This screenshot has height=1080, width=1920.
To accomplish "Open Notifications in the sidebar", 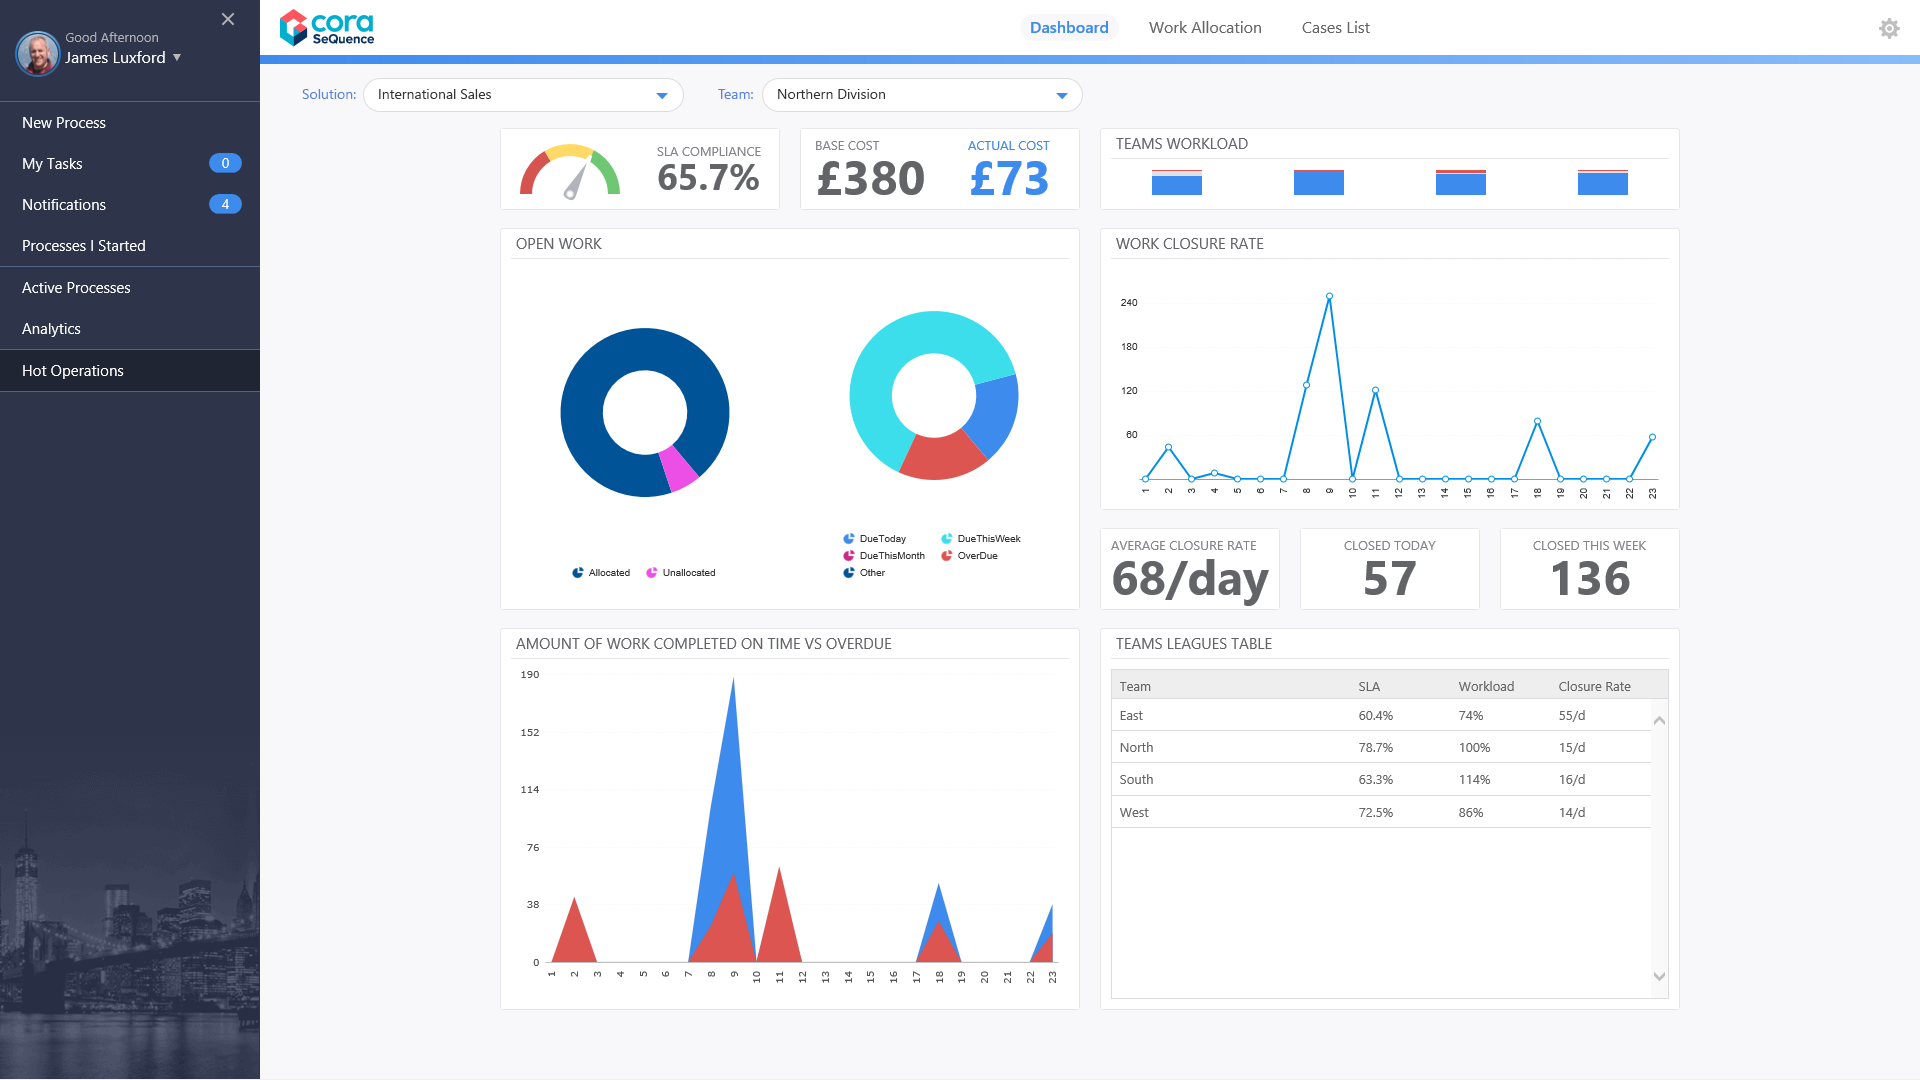I will point(64,204).
